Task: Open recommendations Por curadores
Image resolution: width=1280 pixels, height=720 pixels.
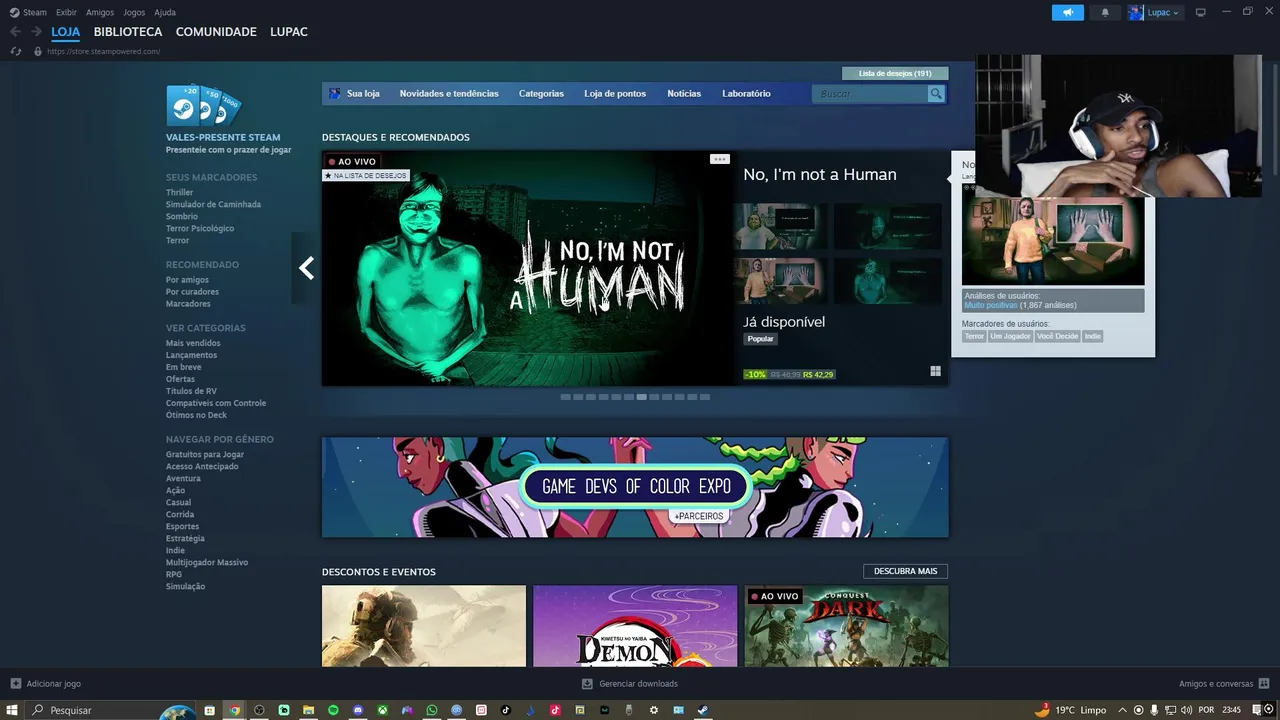Action: pos(192,292)
